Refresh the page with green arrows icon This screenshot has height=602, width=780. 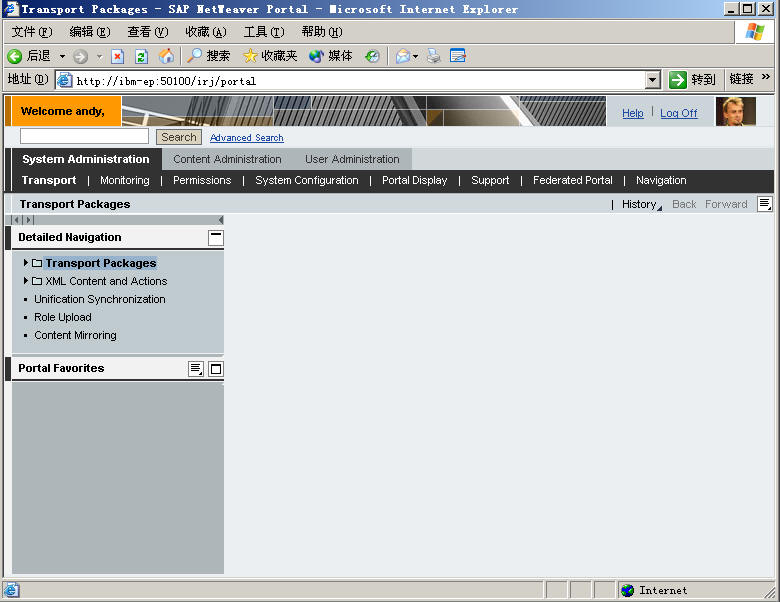[141, 56]
